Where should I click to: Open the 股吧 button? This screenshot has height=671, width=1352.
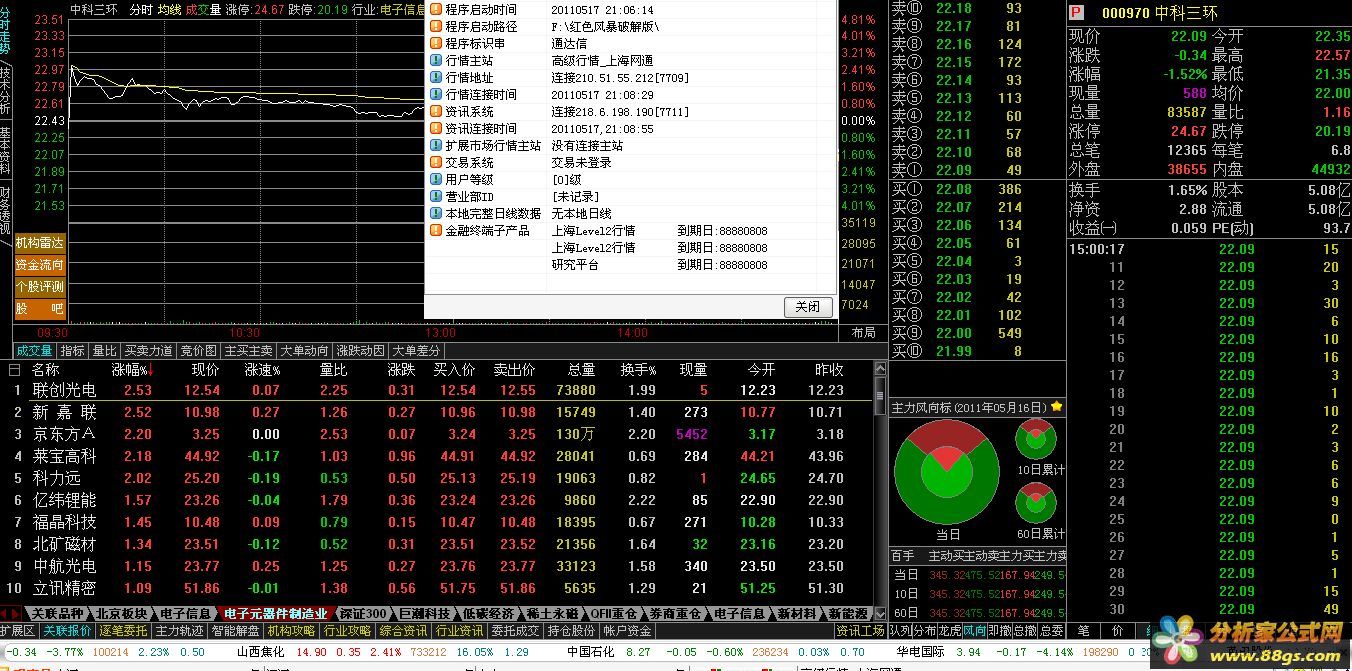click(39, 309)
